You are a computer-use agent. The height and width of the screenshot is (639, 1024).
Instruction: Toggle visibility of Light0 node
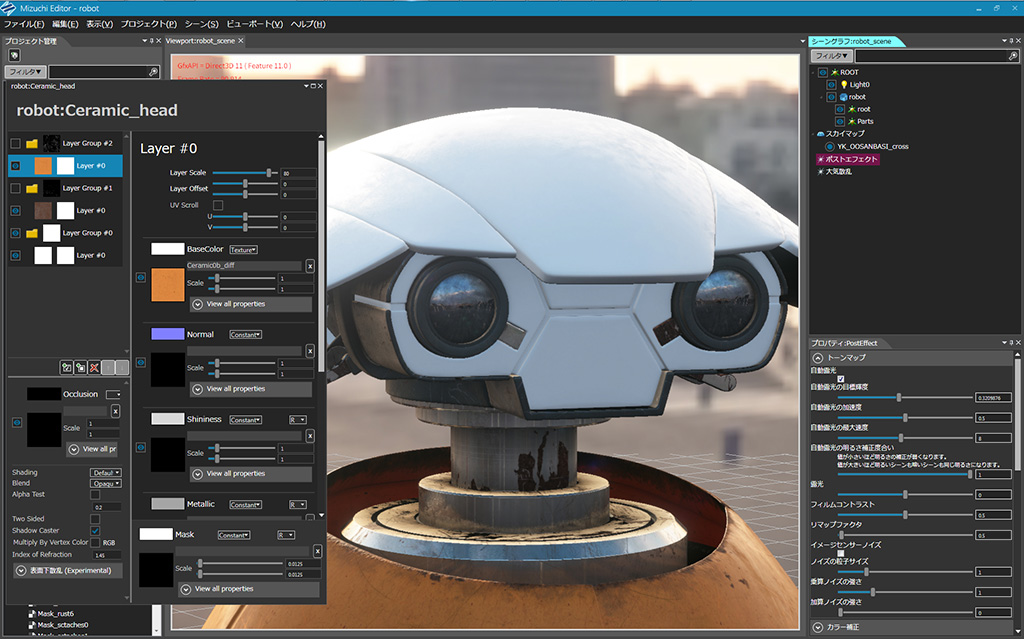point(830,85)
